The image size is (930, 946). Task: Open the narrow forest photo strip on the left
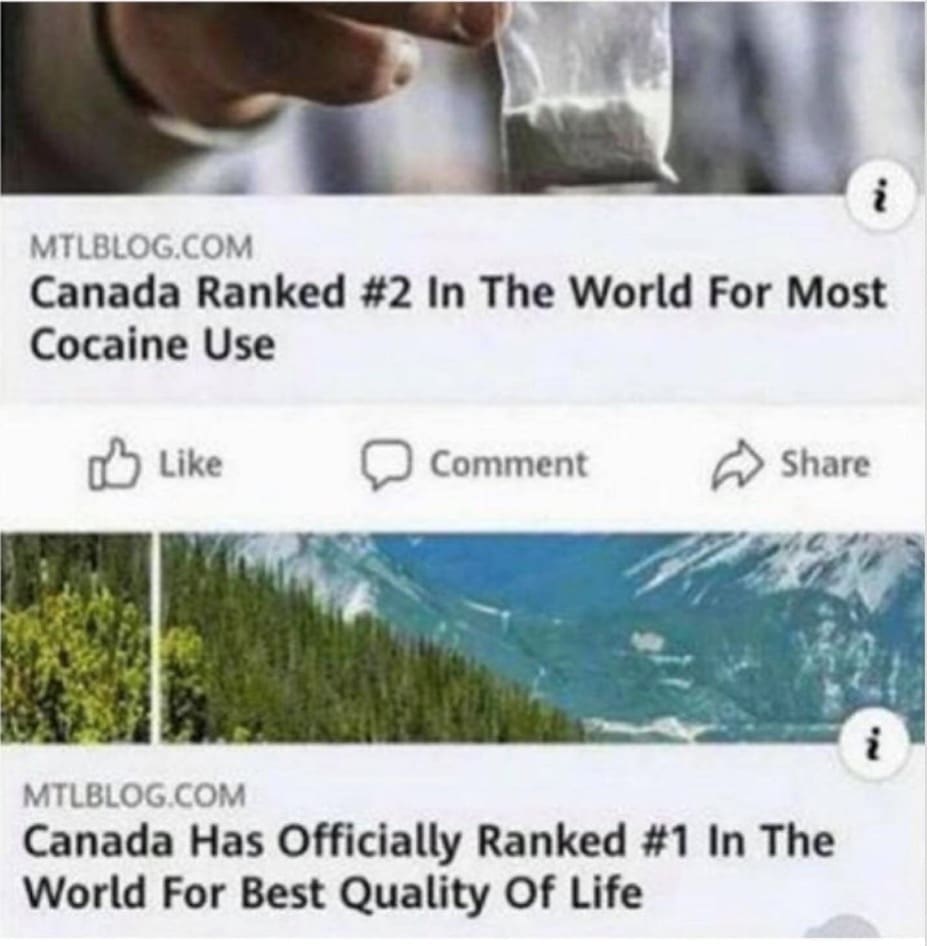click(75, 637)
